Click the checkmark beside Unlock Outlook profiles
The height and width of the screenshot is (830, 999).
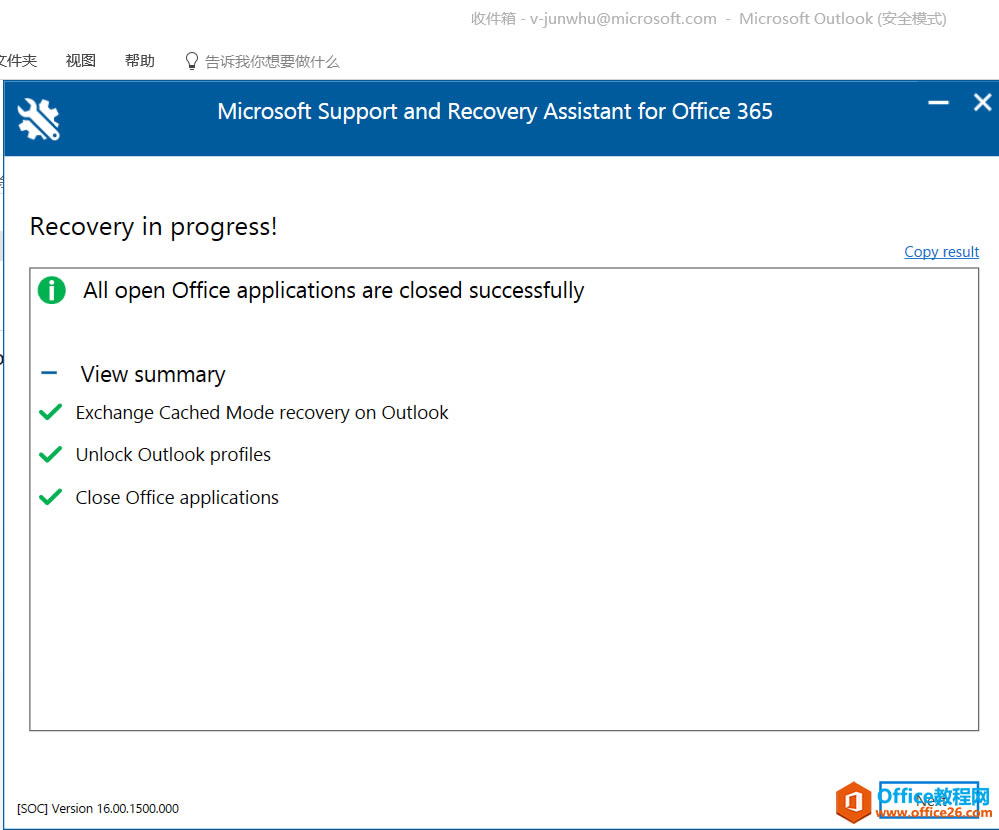point(50,454)
